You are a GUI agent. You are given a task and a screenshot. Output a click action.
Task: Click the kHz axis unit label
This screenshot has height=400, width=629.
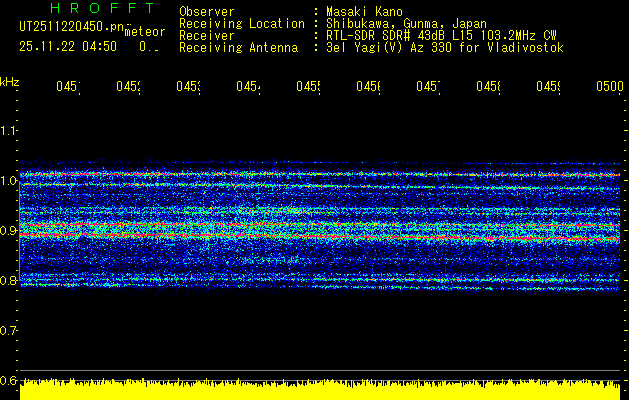tap(9, 83)
